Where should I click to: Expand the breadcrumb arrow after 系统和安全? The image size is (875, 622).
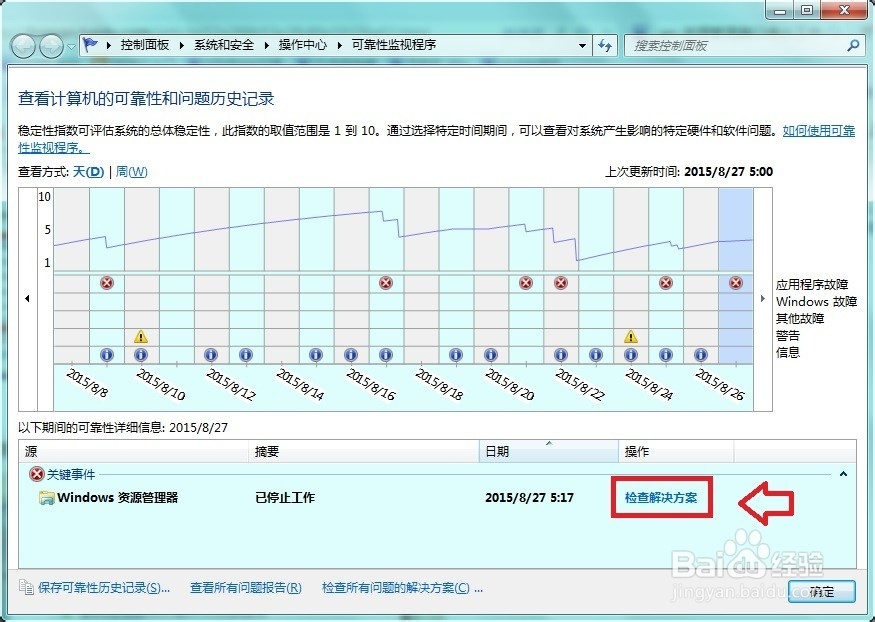266,45
